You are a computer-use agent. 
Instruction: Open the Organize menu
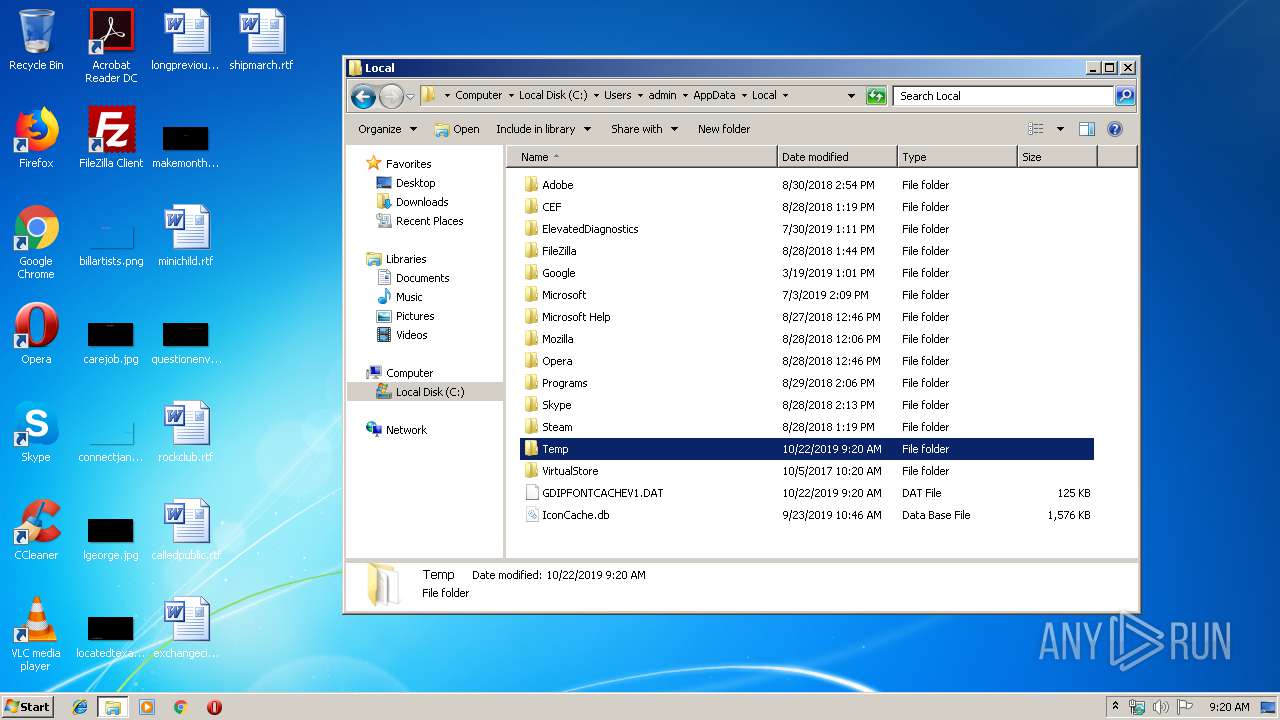click(387, 129)
